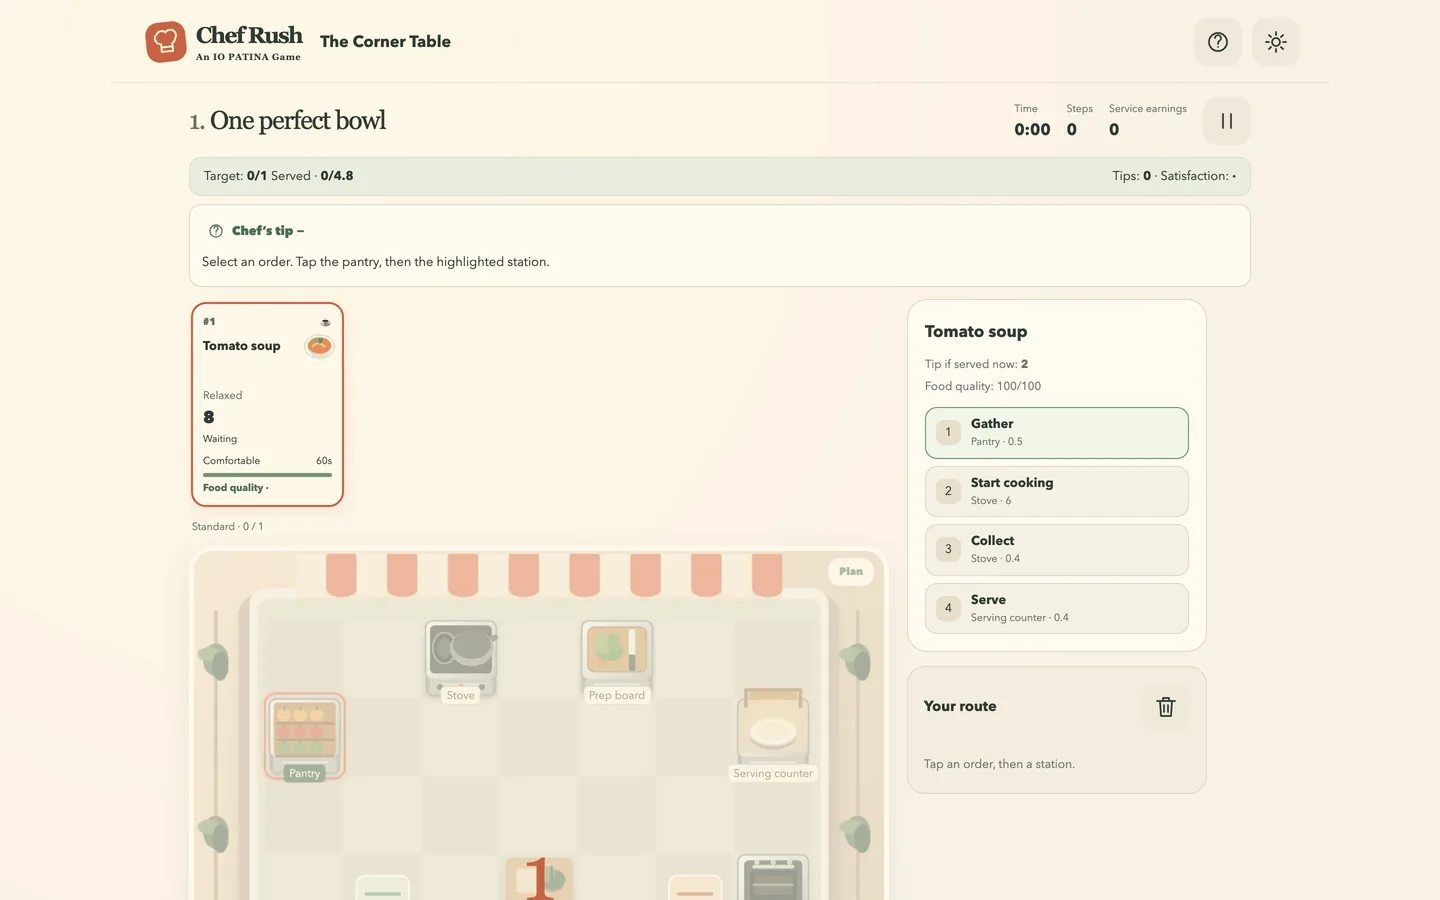
Task: Clear your route with the trash icon
Action: click(x=1165, y=707)
